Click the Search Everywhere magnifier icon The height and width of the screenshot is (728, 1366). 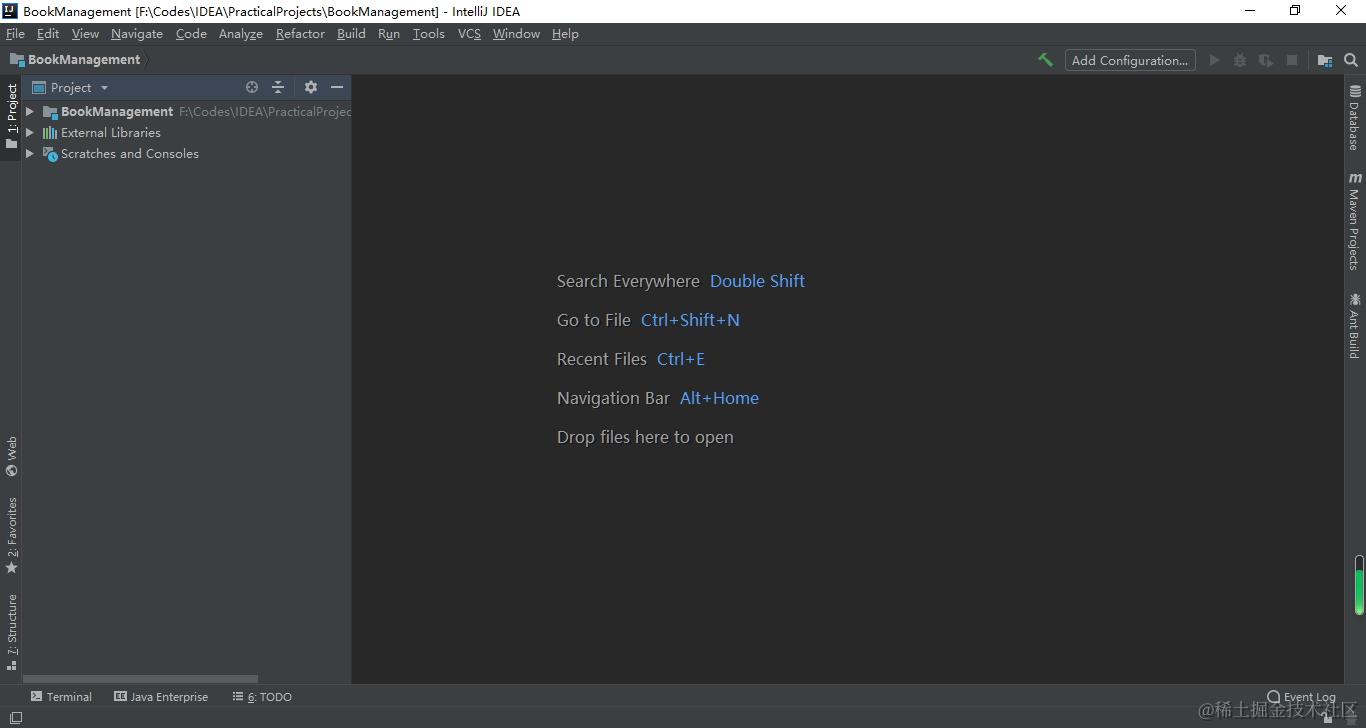pos(1351,60)
